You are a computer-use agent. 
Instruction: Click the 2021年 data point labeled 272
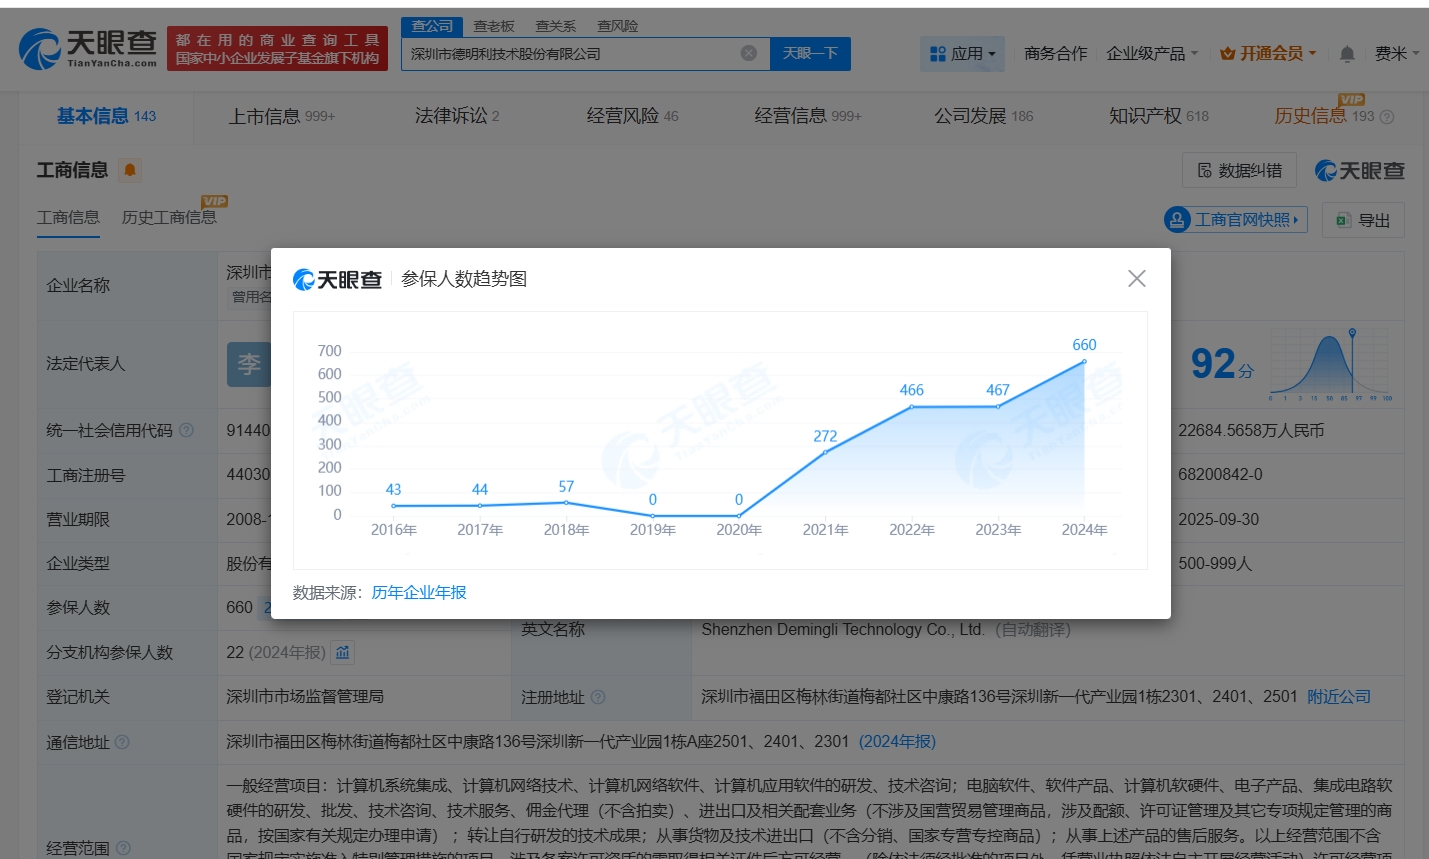point(825,452)
